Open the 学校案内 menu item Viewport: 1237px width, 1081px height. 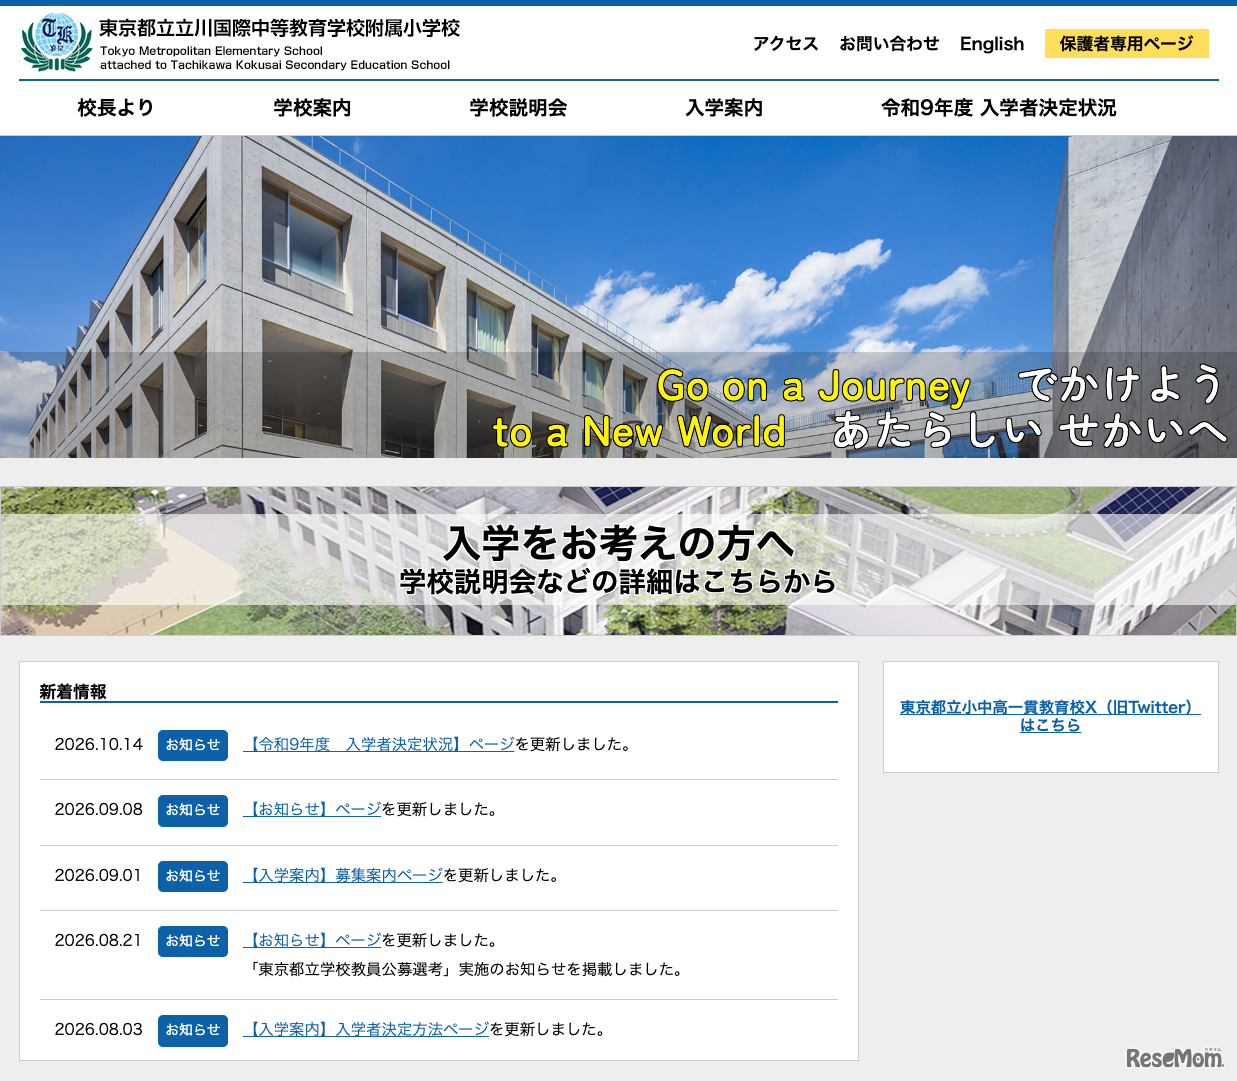click(x=313, y=108)
